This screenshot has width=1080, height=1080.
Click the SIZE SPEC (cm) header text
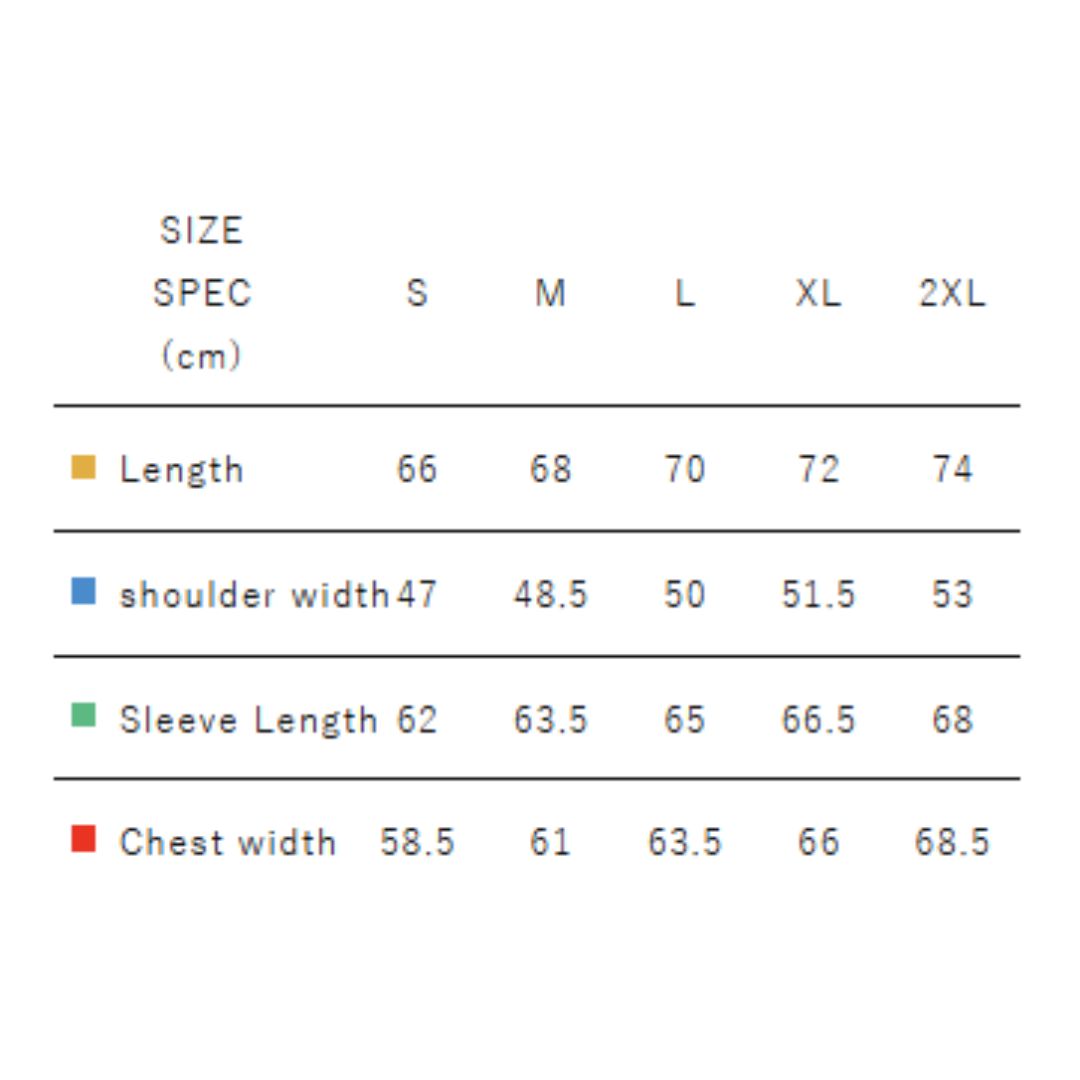(201, 293)
